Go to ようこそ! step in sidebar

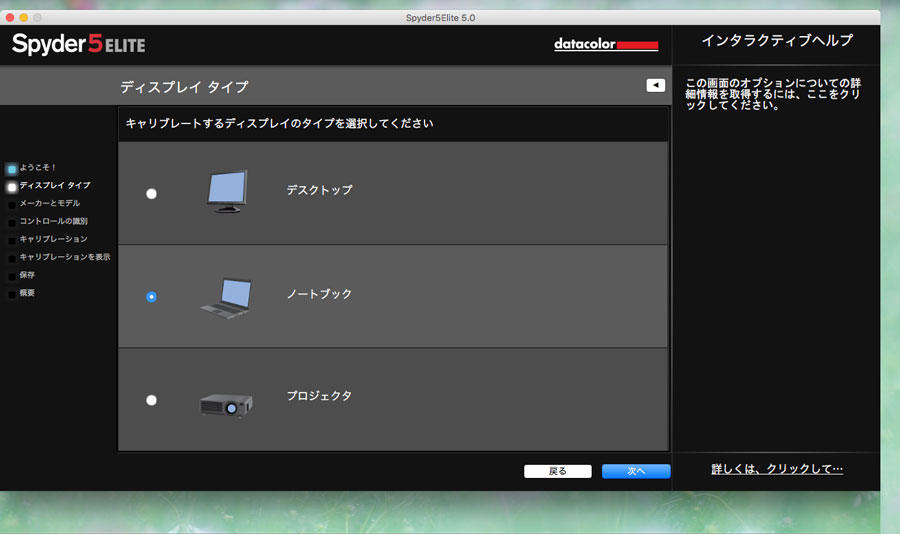(38, 168)
